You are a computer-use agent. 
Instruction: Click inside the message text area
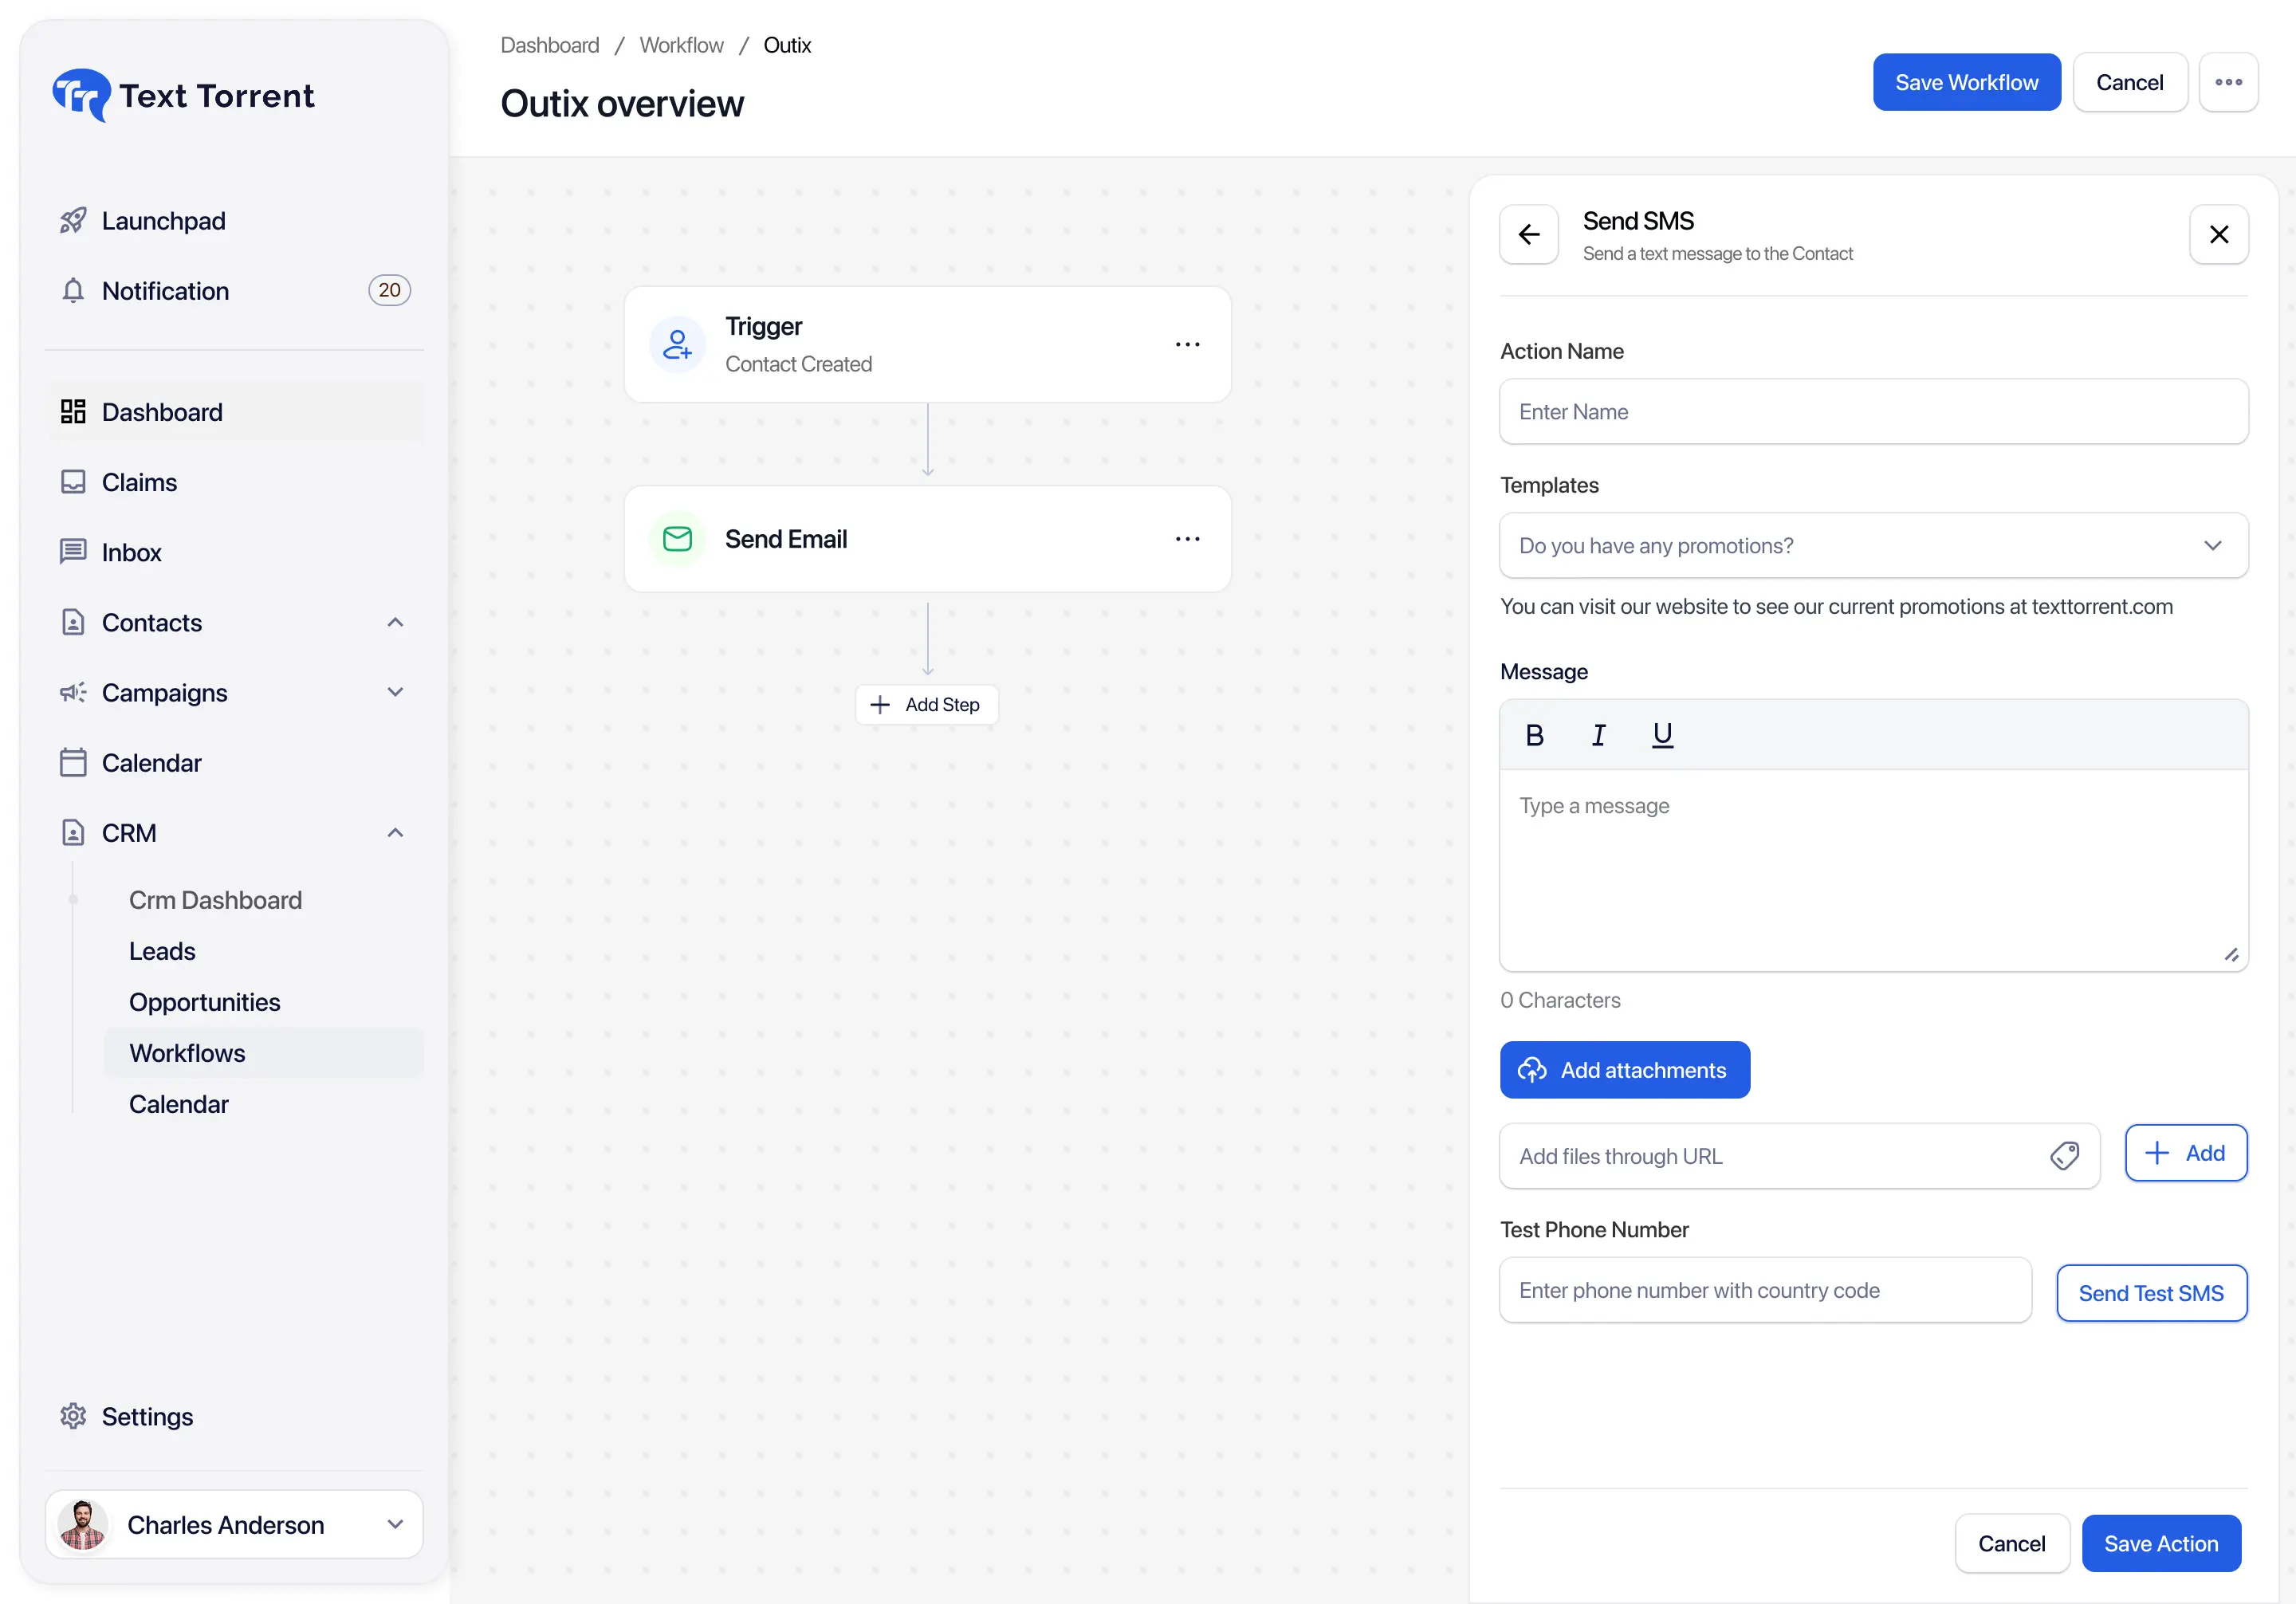click(1873, 870)
